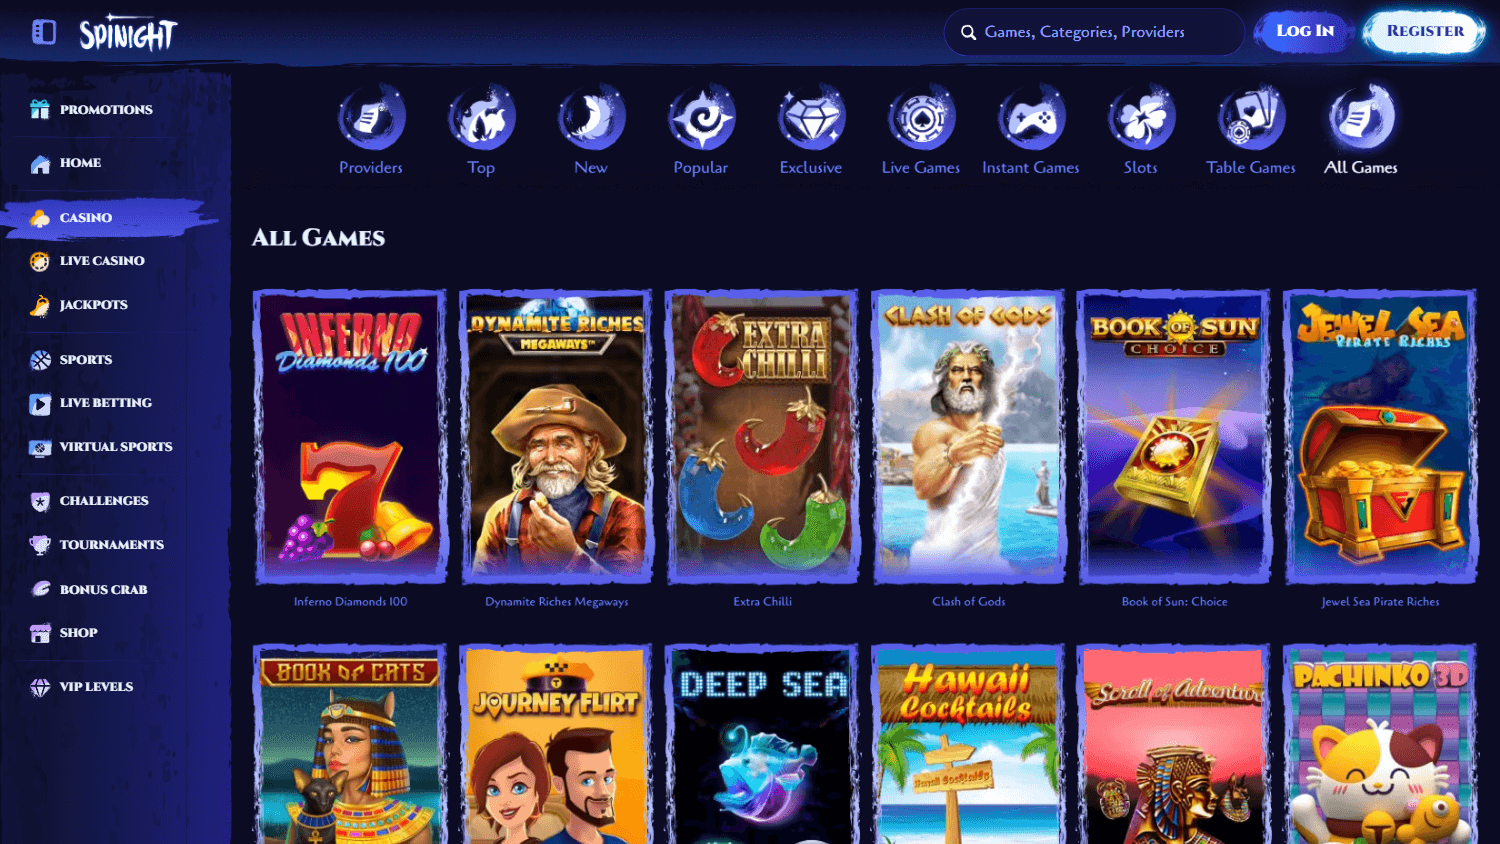Click the Live Betting play icon
The image size is (1500, 844).
point(40,403)
